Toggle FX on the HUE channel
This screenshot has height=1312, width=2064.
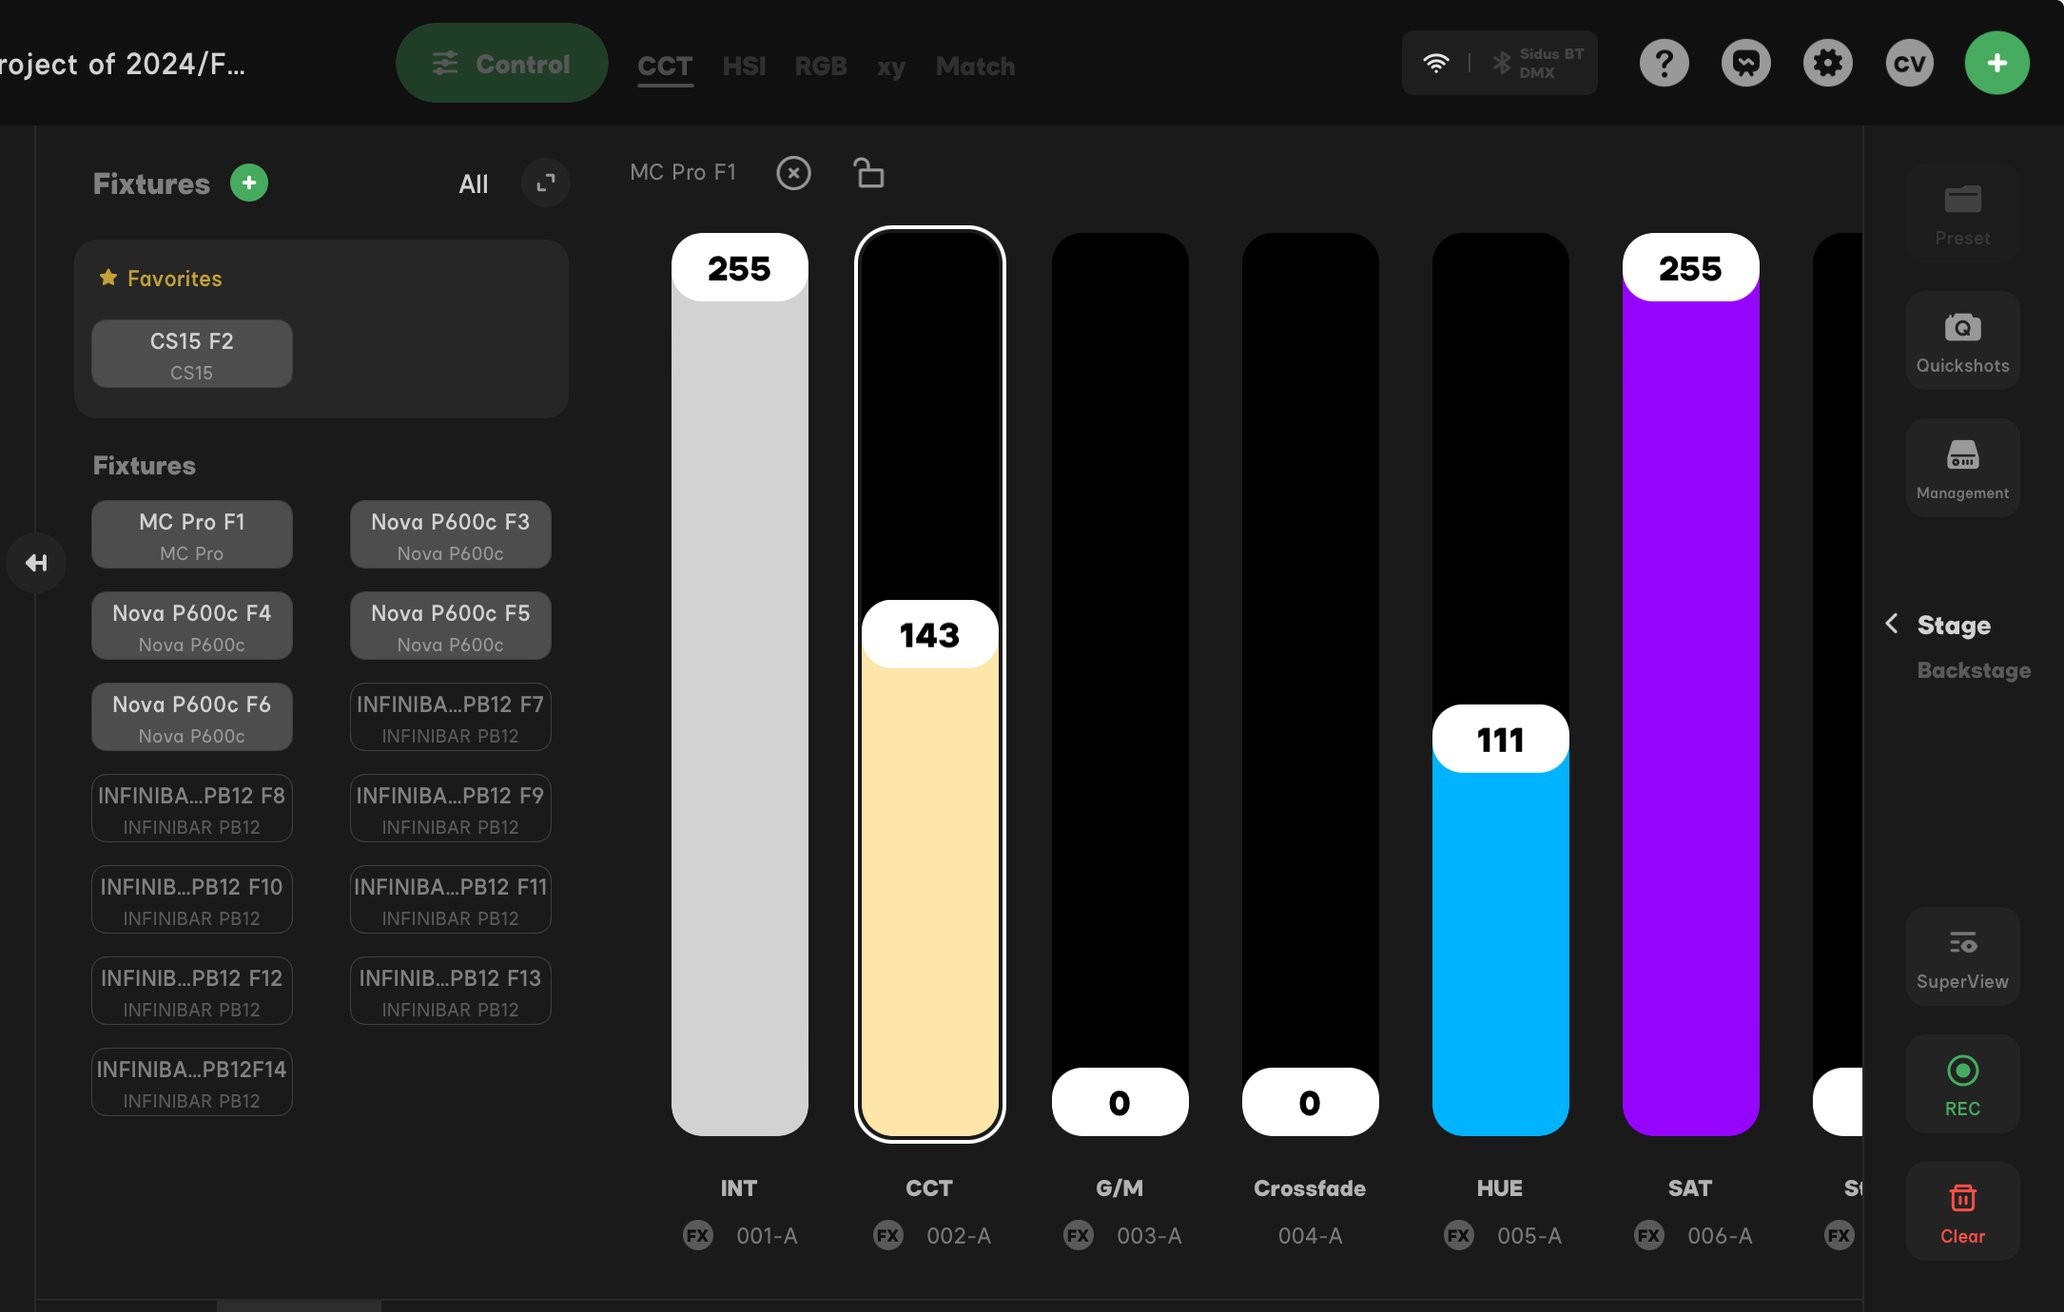click(x=1459, y=1236)
